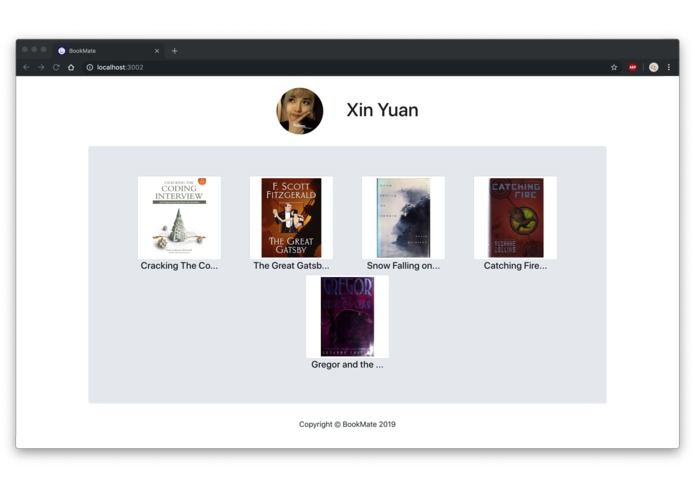The image size is (695, 494).
Task: Open Chrome profile avatar in toolbar
Action: coord(653,67)
